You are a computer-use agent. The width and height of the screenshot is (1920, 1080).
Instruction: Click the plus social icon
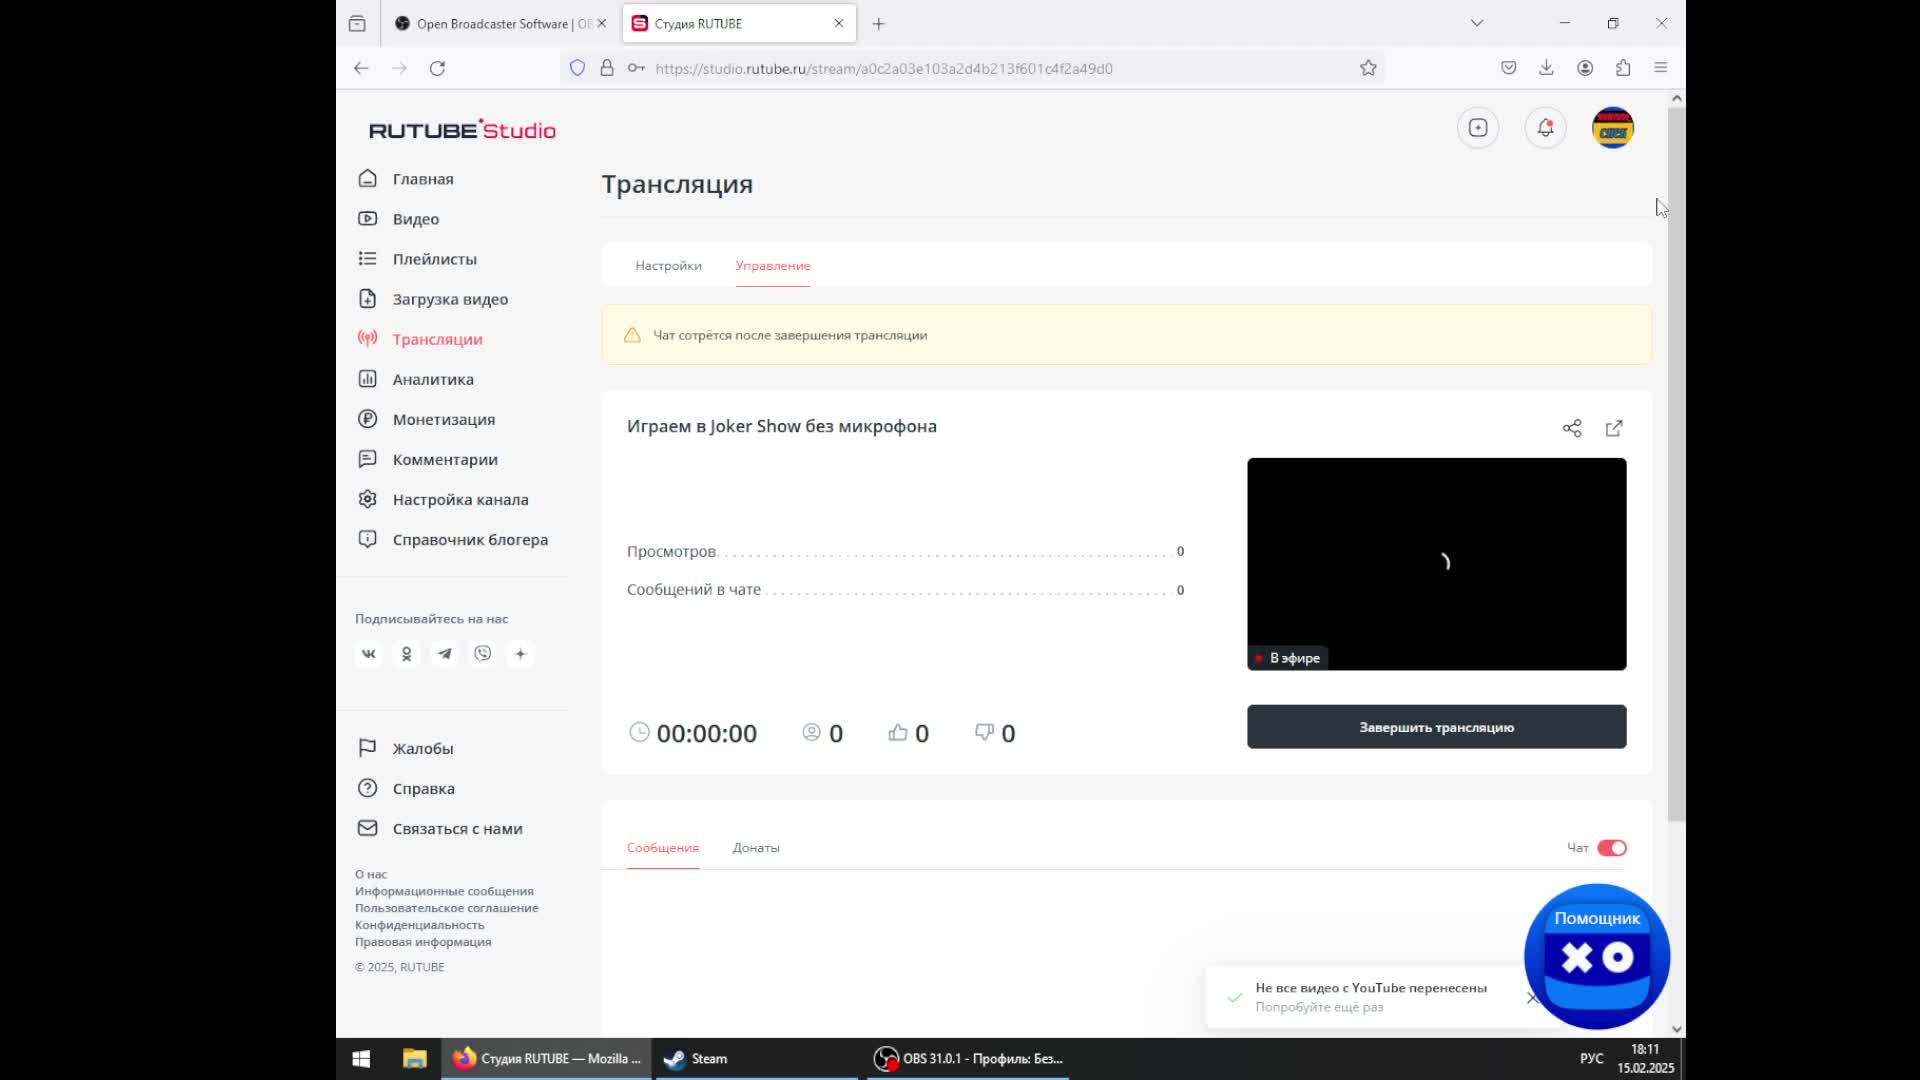(x=521, y=654)
